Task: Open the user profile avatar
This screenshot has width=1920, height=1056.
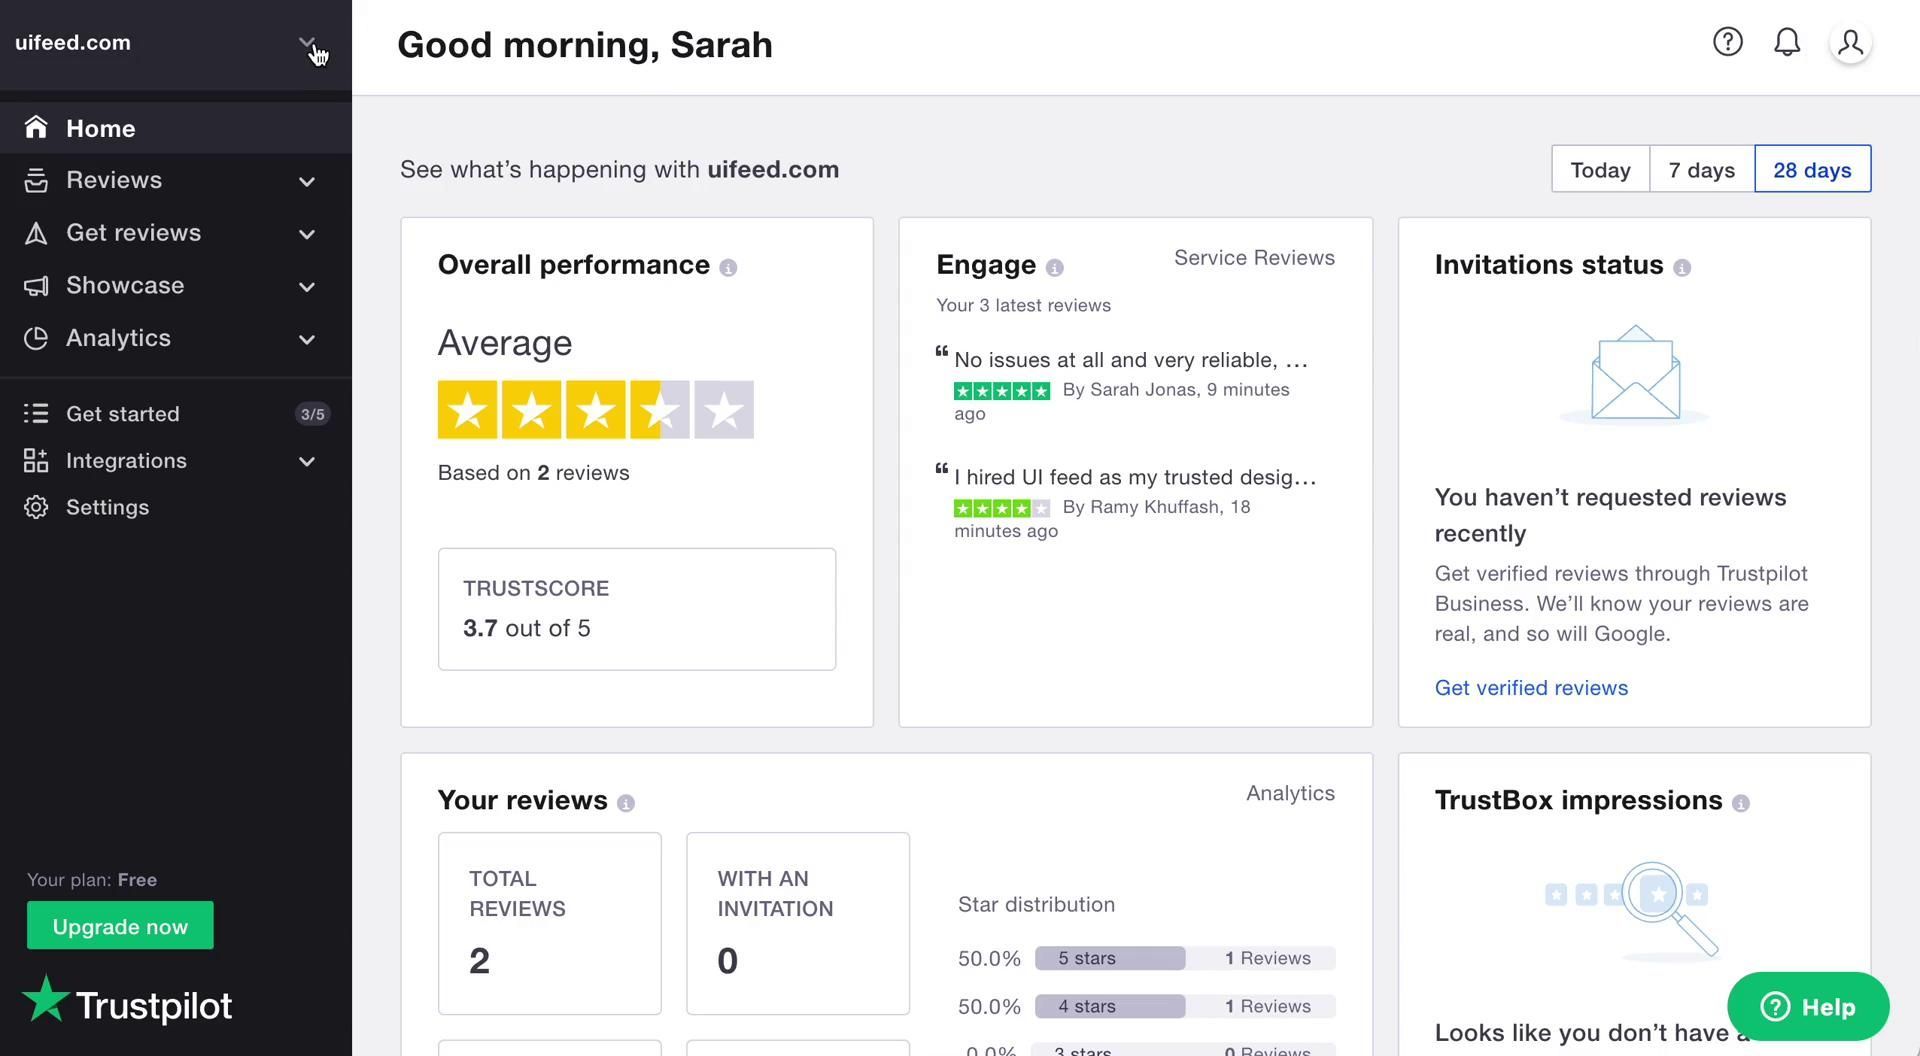Action: tap(1850, 43)
